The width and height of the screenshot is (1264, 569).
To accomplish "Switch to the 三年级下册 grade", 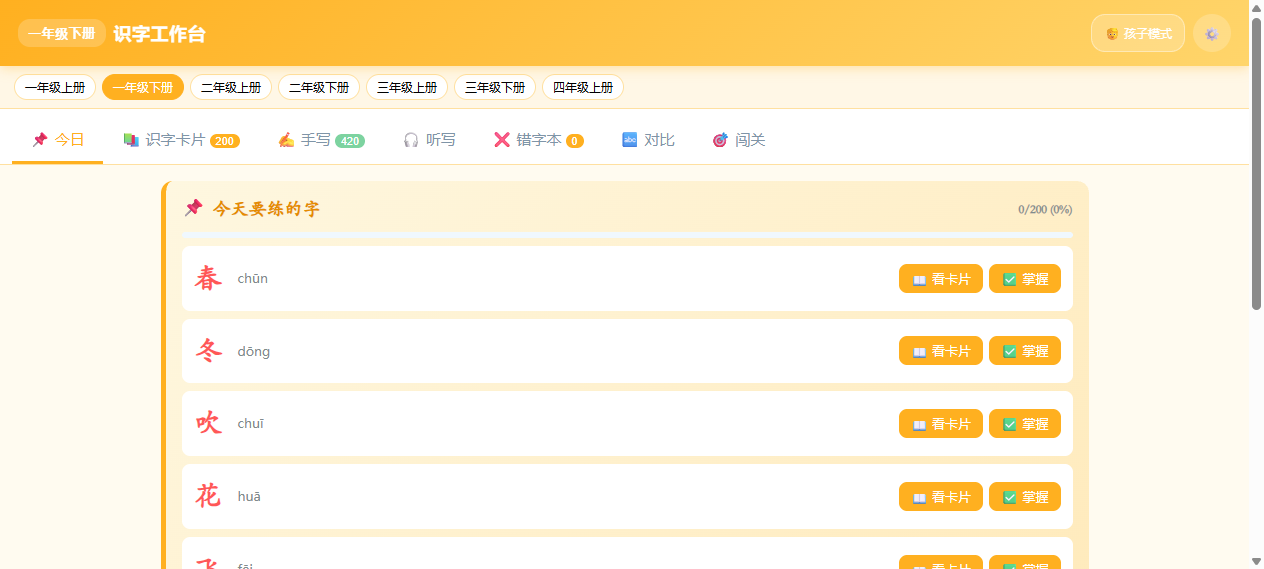I will click(495, 87).
